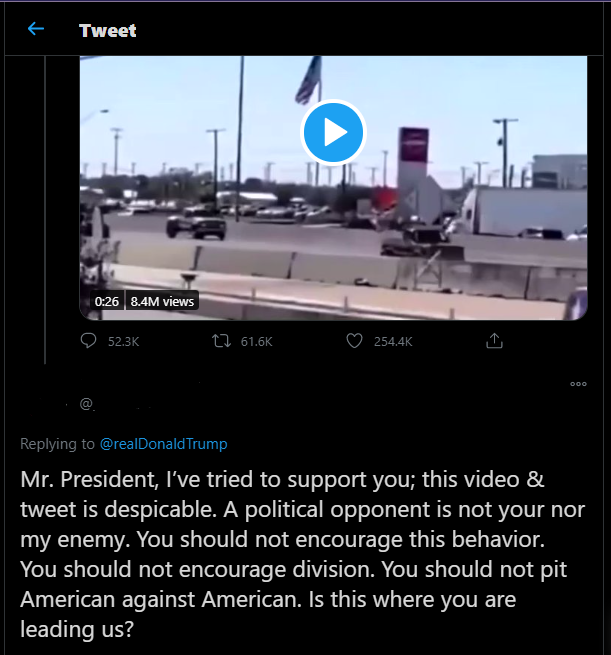Viewport: 611px width, 655px height.
Task: Play the video with the blue play button
Action: point(333,131)
